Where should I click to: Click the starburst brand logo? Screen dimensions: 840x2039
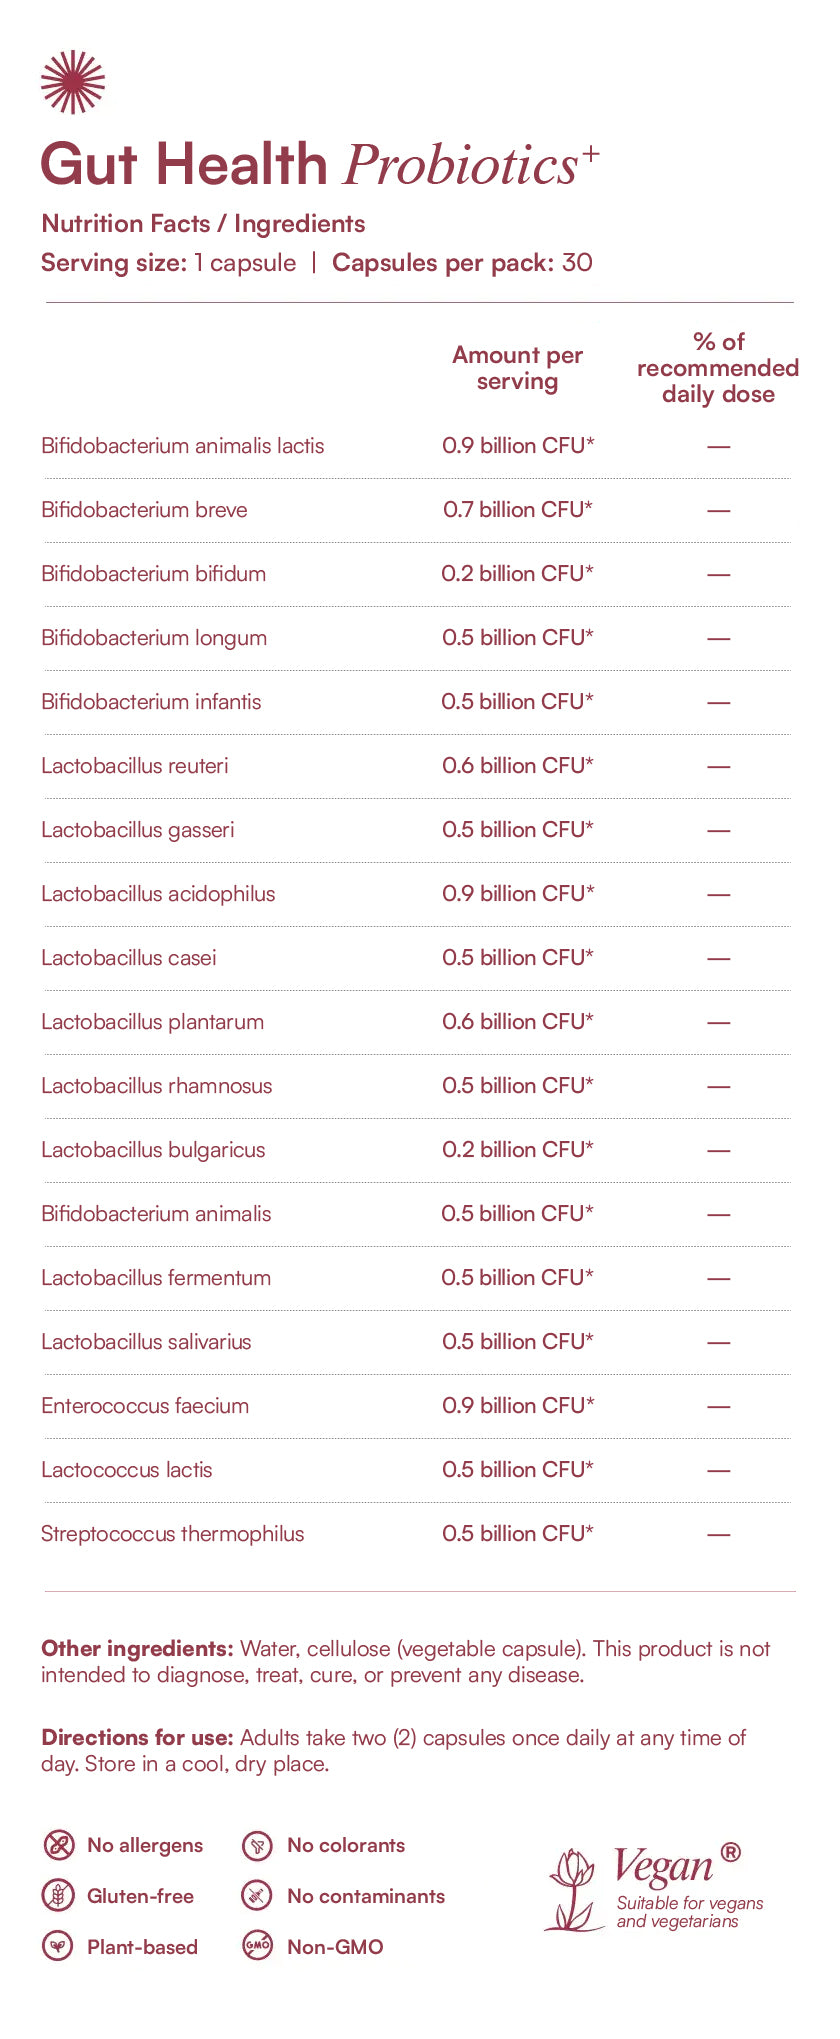click(x=72, y=82)
